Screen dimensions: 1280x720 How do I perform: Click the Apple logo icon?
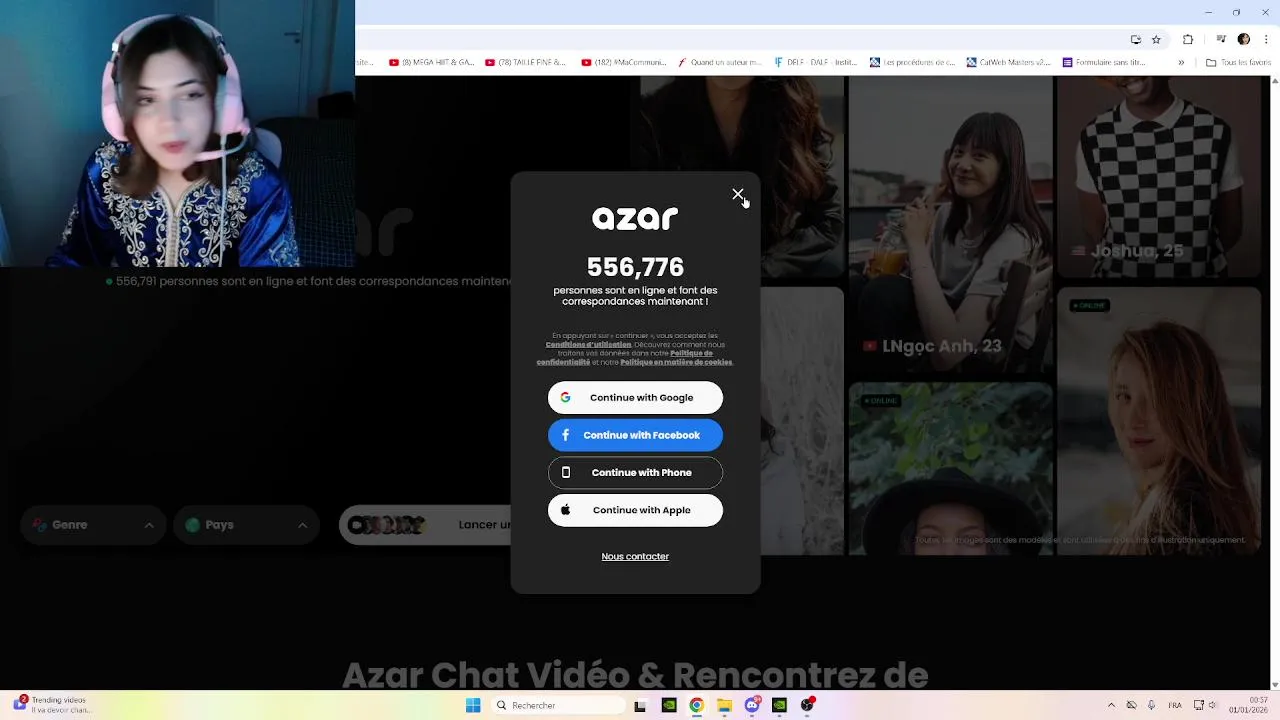coord(565,510)
